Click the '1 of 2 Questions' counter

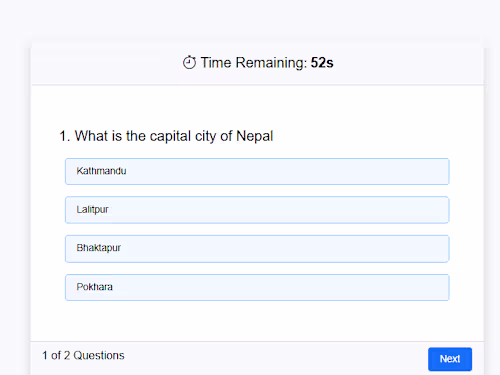pyautogui.click(x=83, y=355)
